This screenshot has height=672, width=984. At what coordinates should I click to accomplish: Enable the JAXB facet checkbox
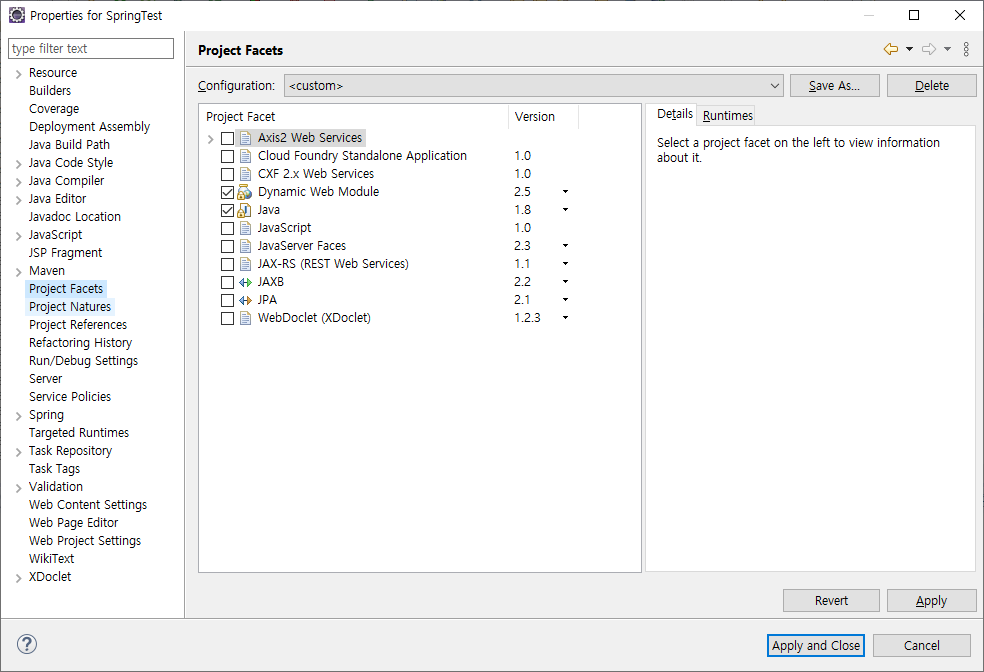(227, 282)
